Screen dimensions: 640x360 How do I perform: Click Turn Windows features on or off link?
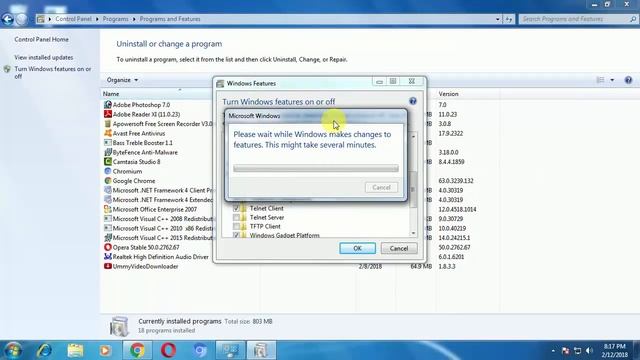pyautogui.click(x=53, y=73)
